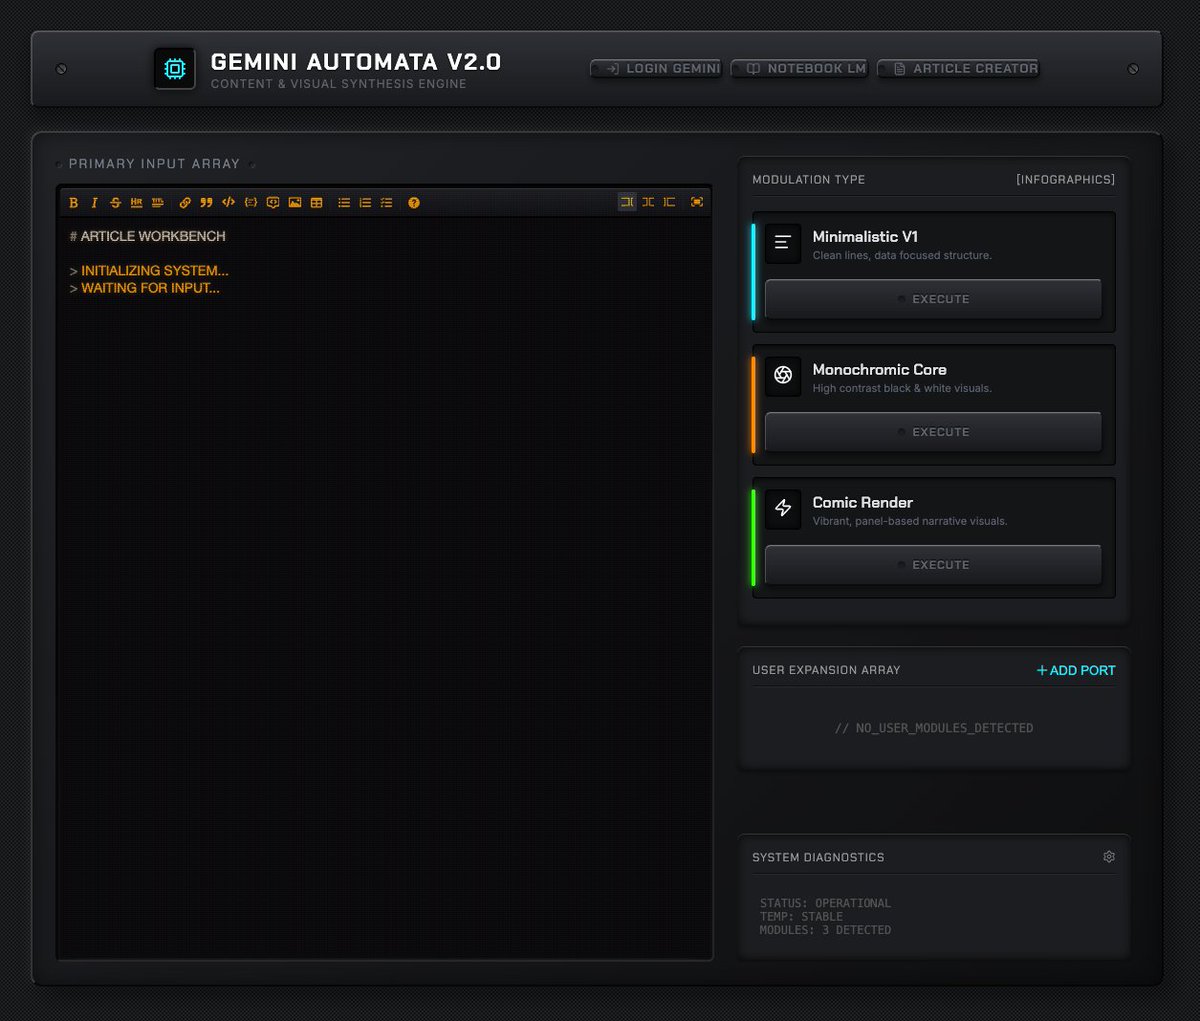Click the Minimalistic V1 lines icon
1200x1021 pixels.
(x=783, y=242)
